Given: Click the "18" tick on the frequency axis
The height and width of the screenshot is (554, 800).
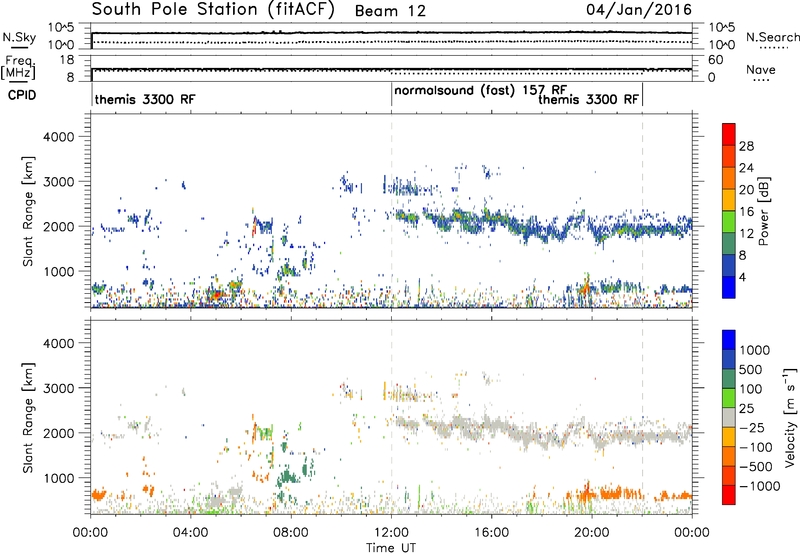Looking at the screenshot, I should [67, 60].
